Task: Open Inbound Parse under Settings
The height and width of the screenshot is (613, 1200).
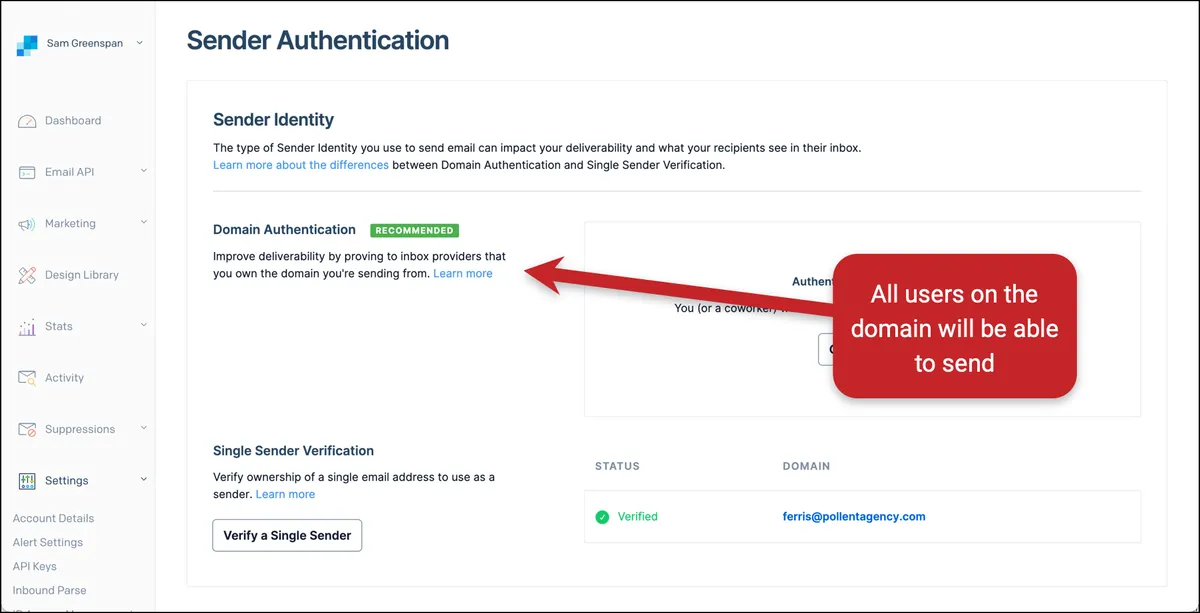Action: [x=50, y=590]
